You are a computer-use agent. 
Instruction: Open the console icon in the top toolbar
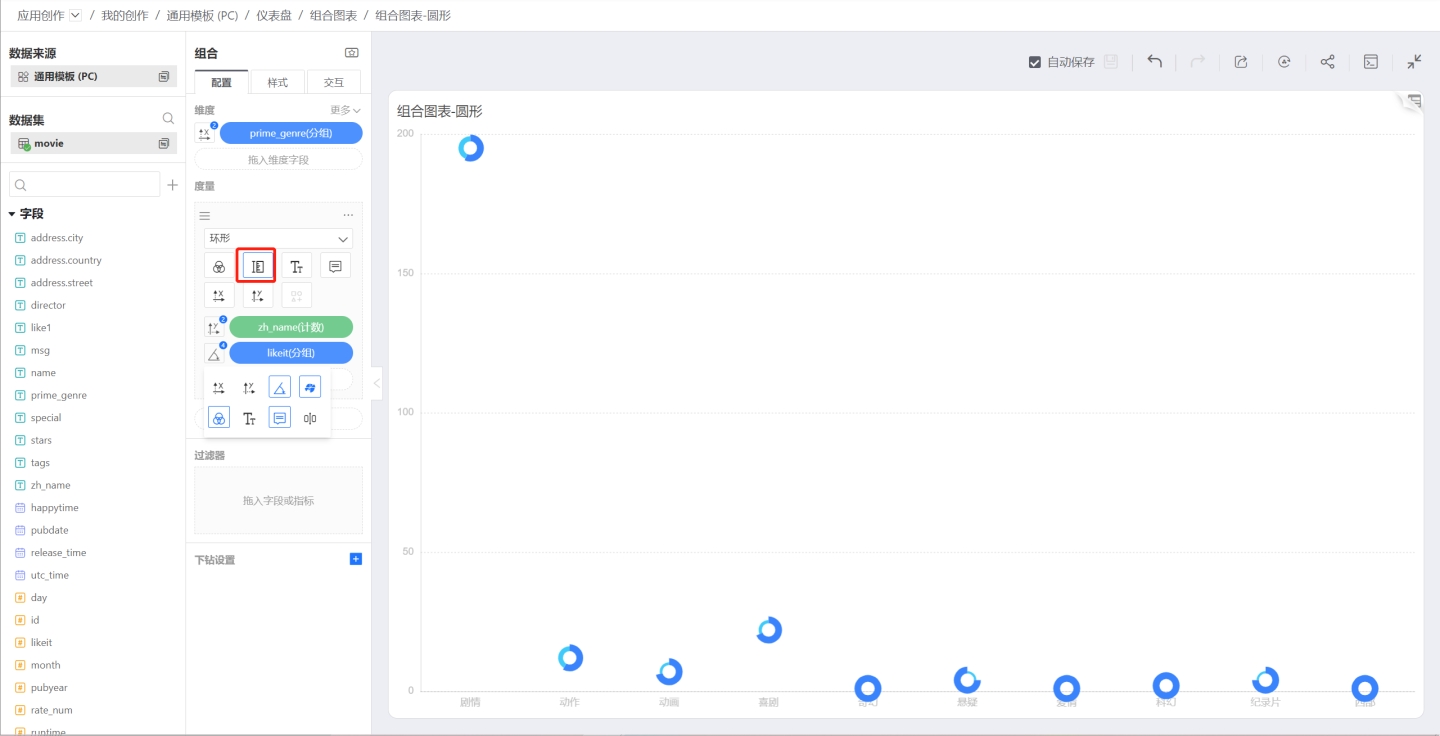pyautogui.click(x=1371, y=62)
